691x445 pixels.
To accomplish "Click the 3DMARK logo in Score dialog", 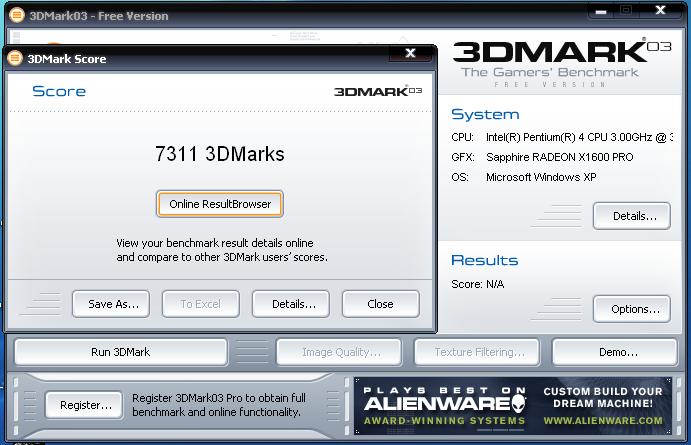I will pyautogui.click(x=378, y=91).
